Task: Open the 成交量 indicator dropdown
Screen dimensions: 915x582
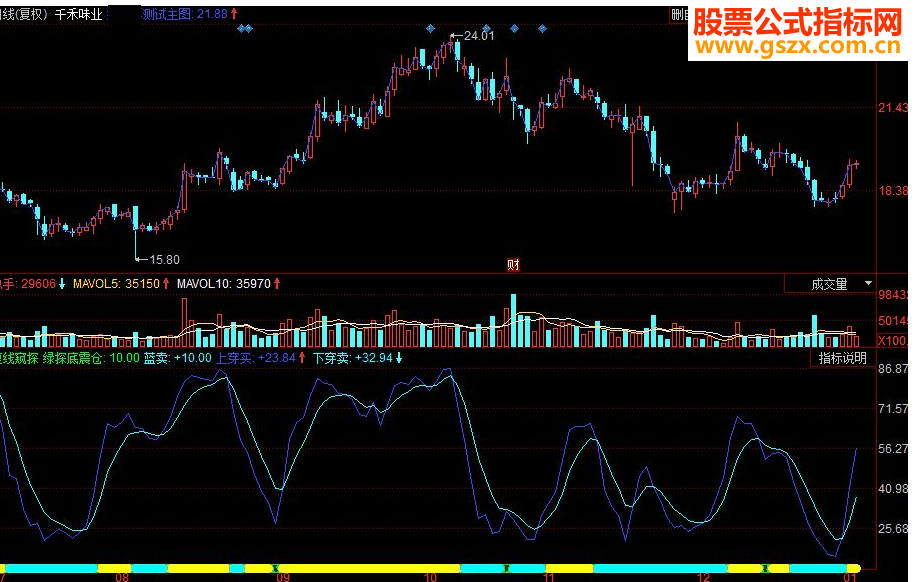Action: [x=868, y=284]
